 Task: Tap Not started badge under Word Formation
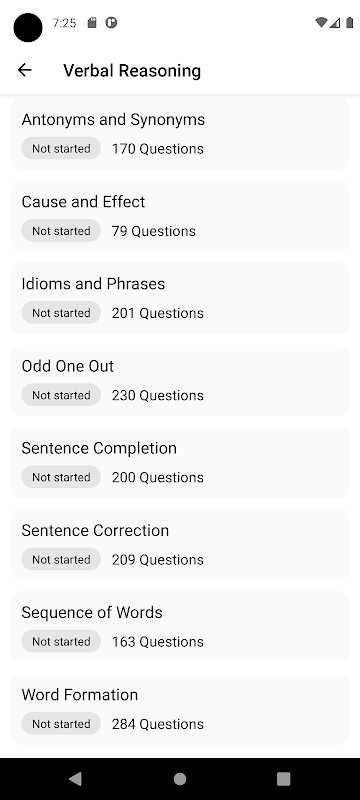point(61,723)
